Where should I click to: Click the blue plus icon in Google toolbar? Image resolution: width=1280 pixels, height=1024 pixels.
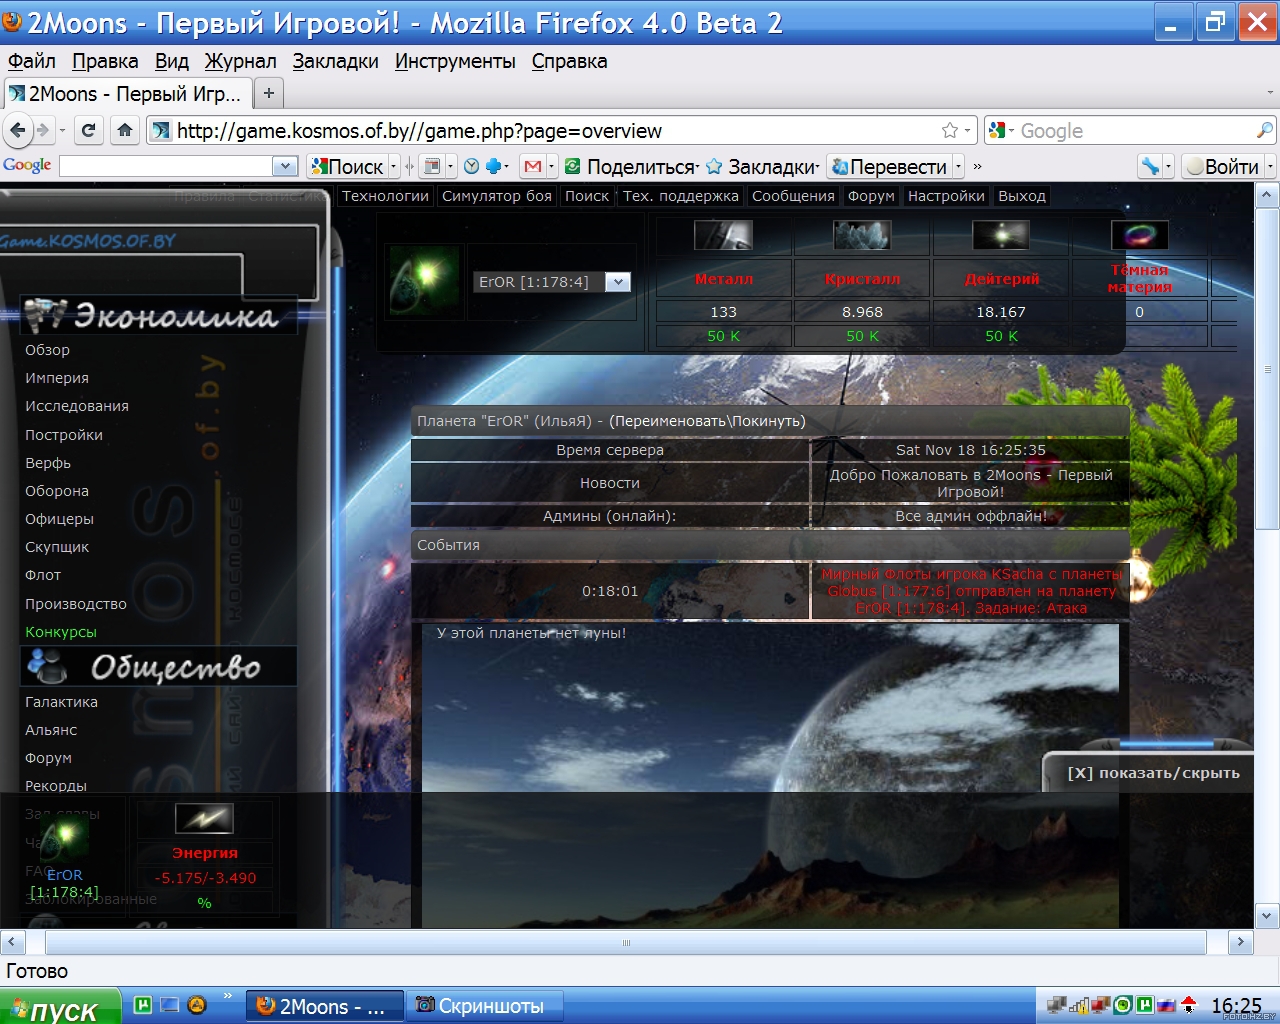point(493,166)
